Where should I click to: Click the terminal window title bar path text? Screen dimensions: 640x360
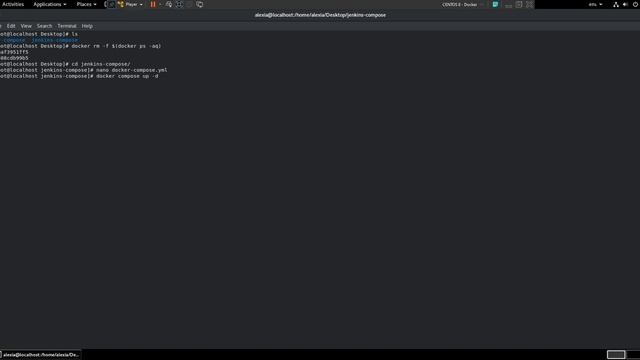(320, 15)
